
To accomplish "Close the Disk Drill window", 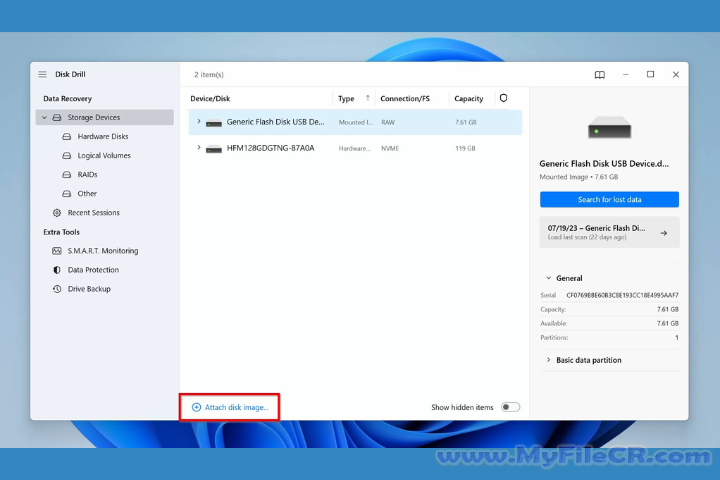I will pos(675,74).
